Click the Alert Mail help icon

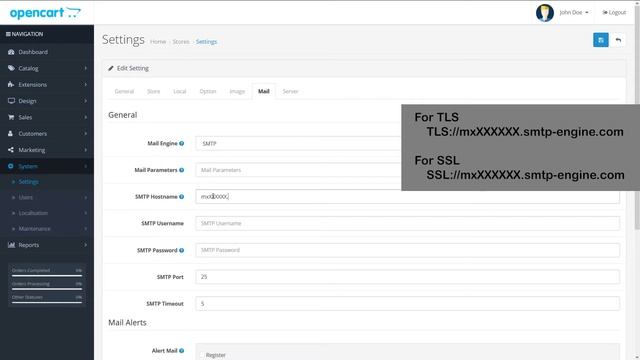(182, 351)
